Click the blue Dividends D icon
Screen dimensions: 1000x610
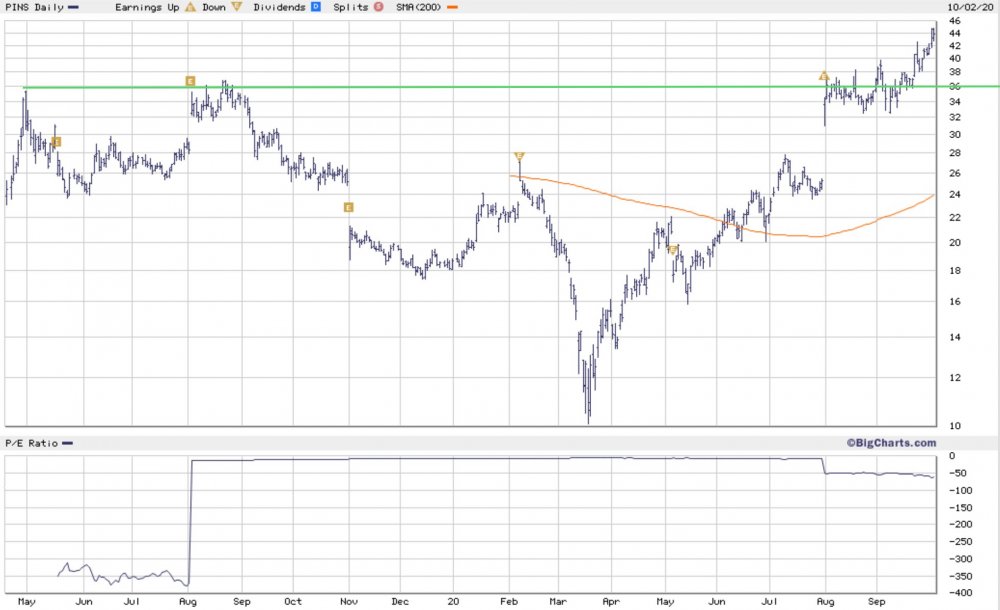[x=316, y=7]
